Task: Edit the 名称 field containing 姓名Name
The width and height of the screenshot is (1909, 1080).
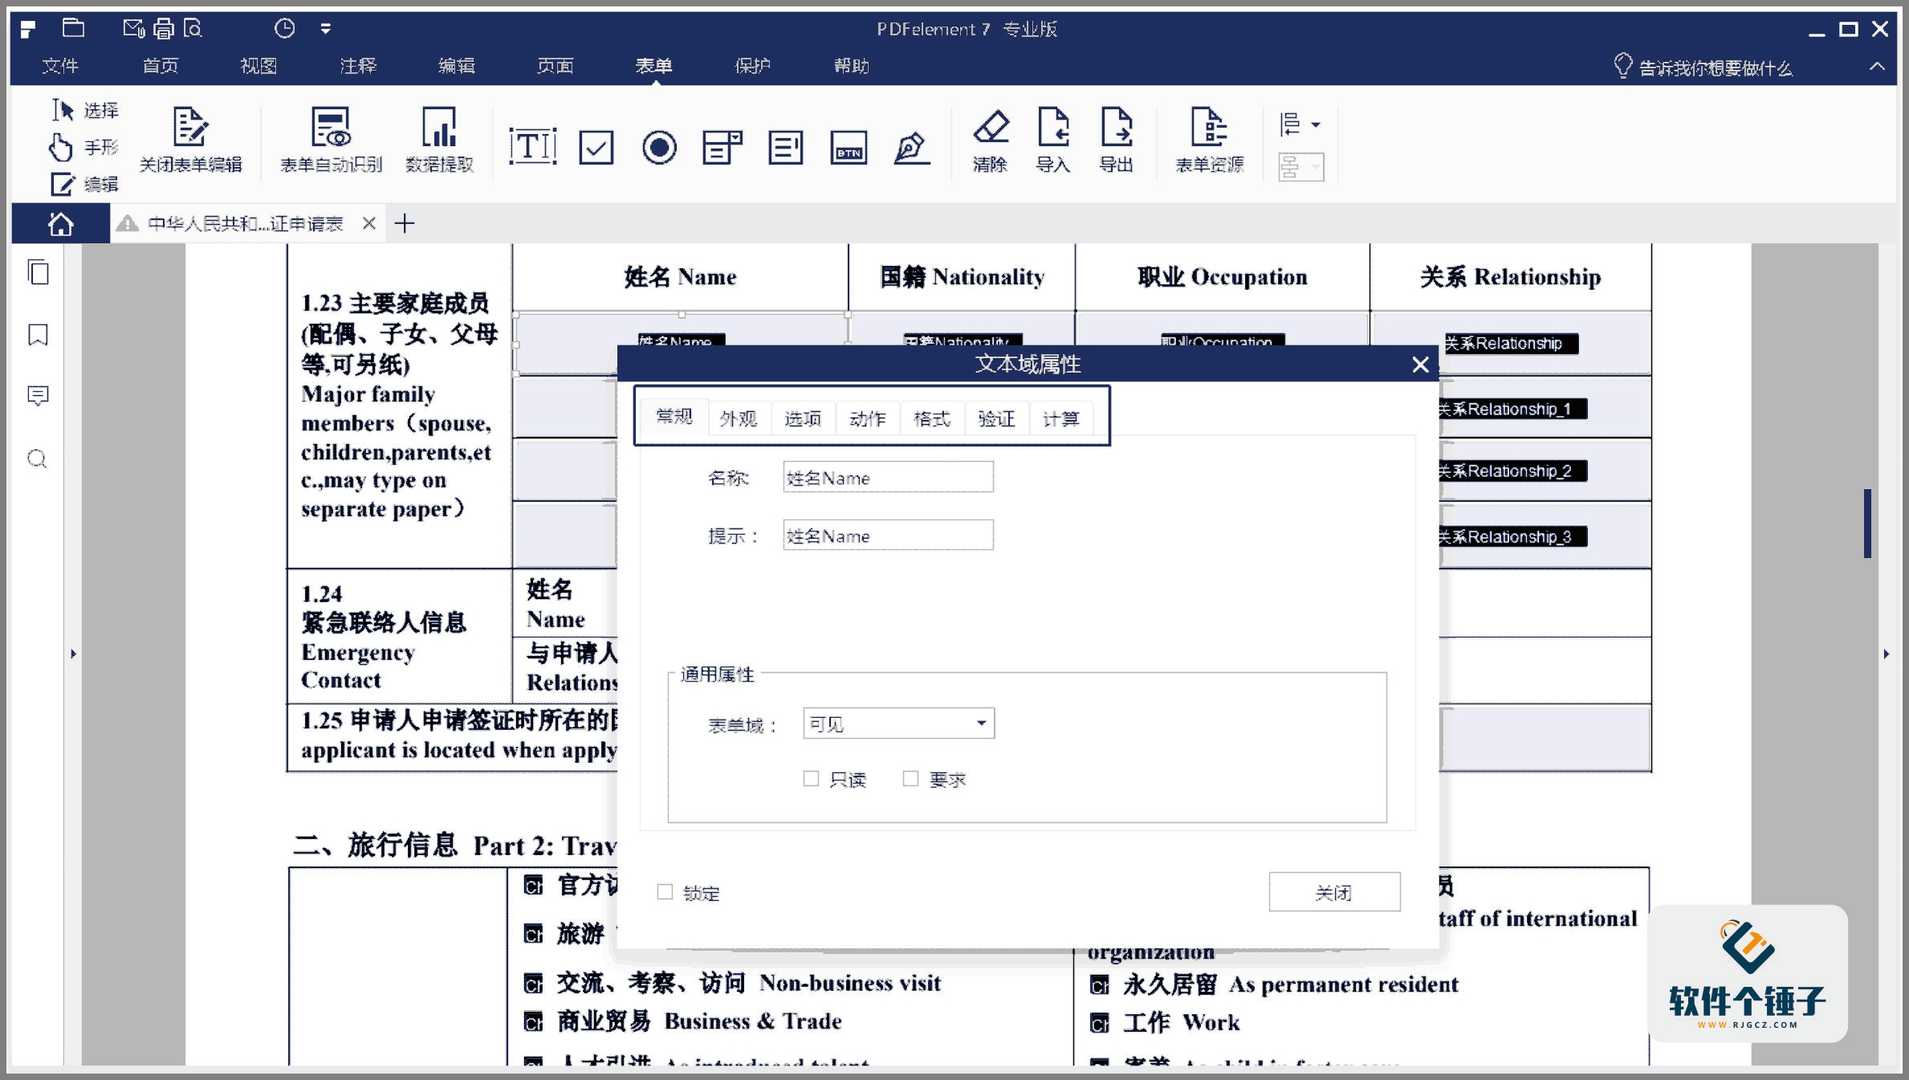Action: (887, 477)
